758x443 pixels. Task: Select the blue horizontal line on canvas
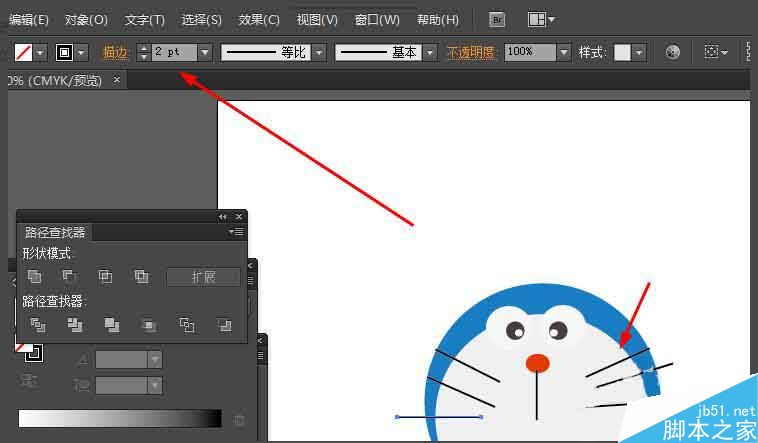[x=439, y=416]
